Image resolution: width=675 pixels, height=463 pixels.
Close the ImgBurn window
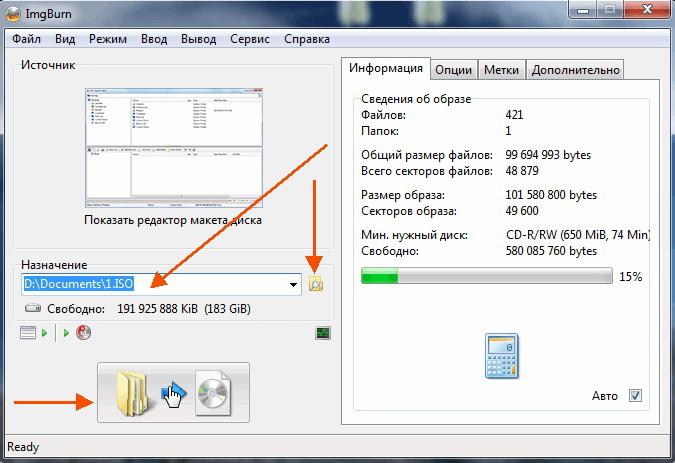647,9
